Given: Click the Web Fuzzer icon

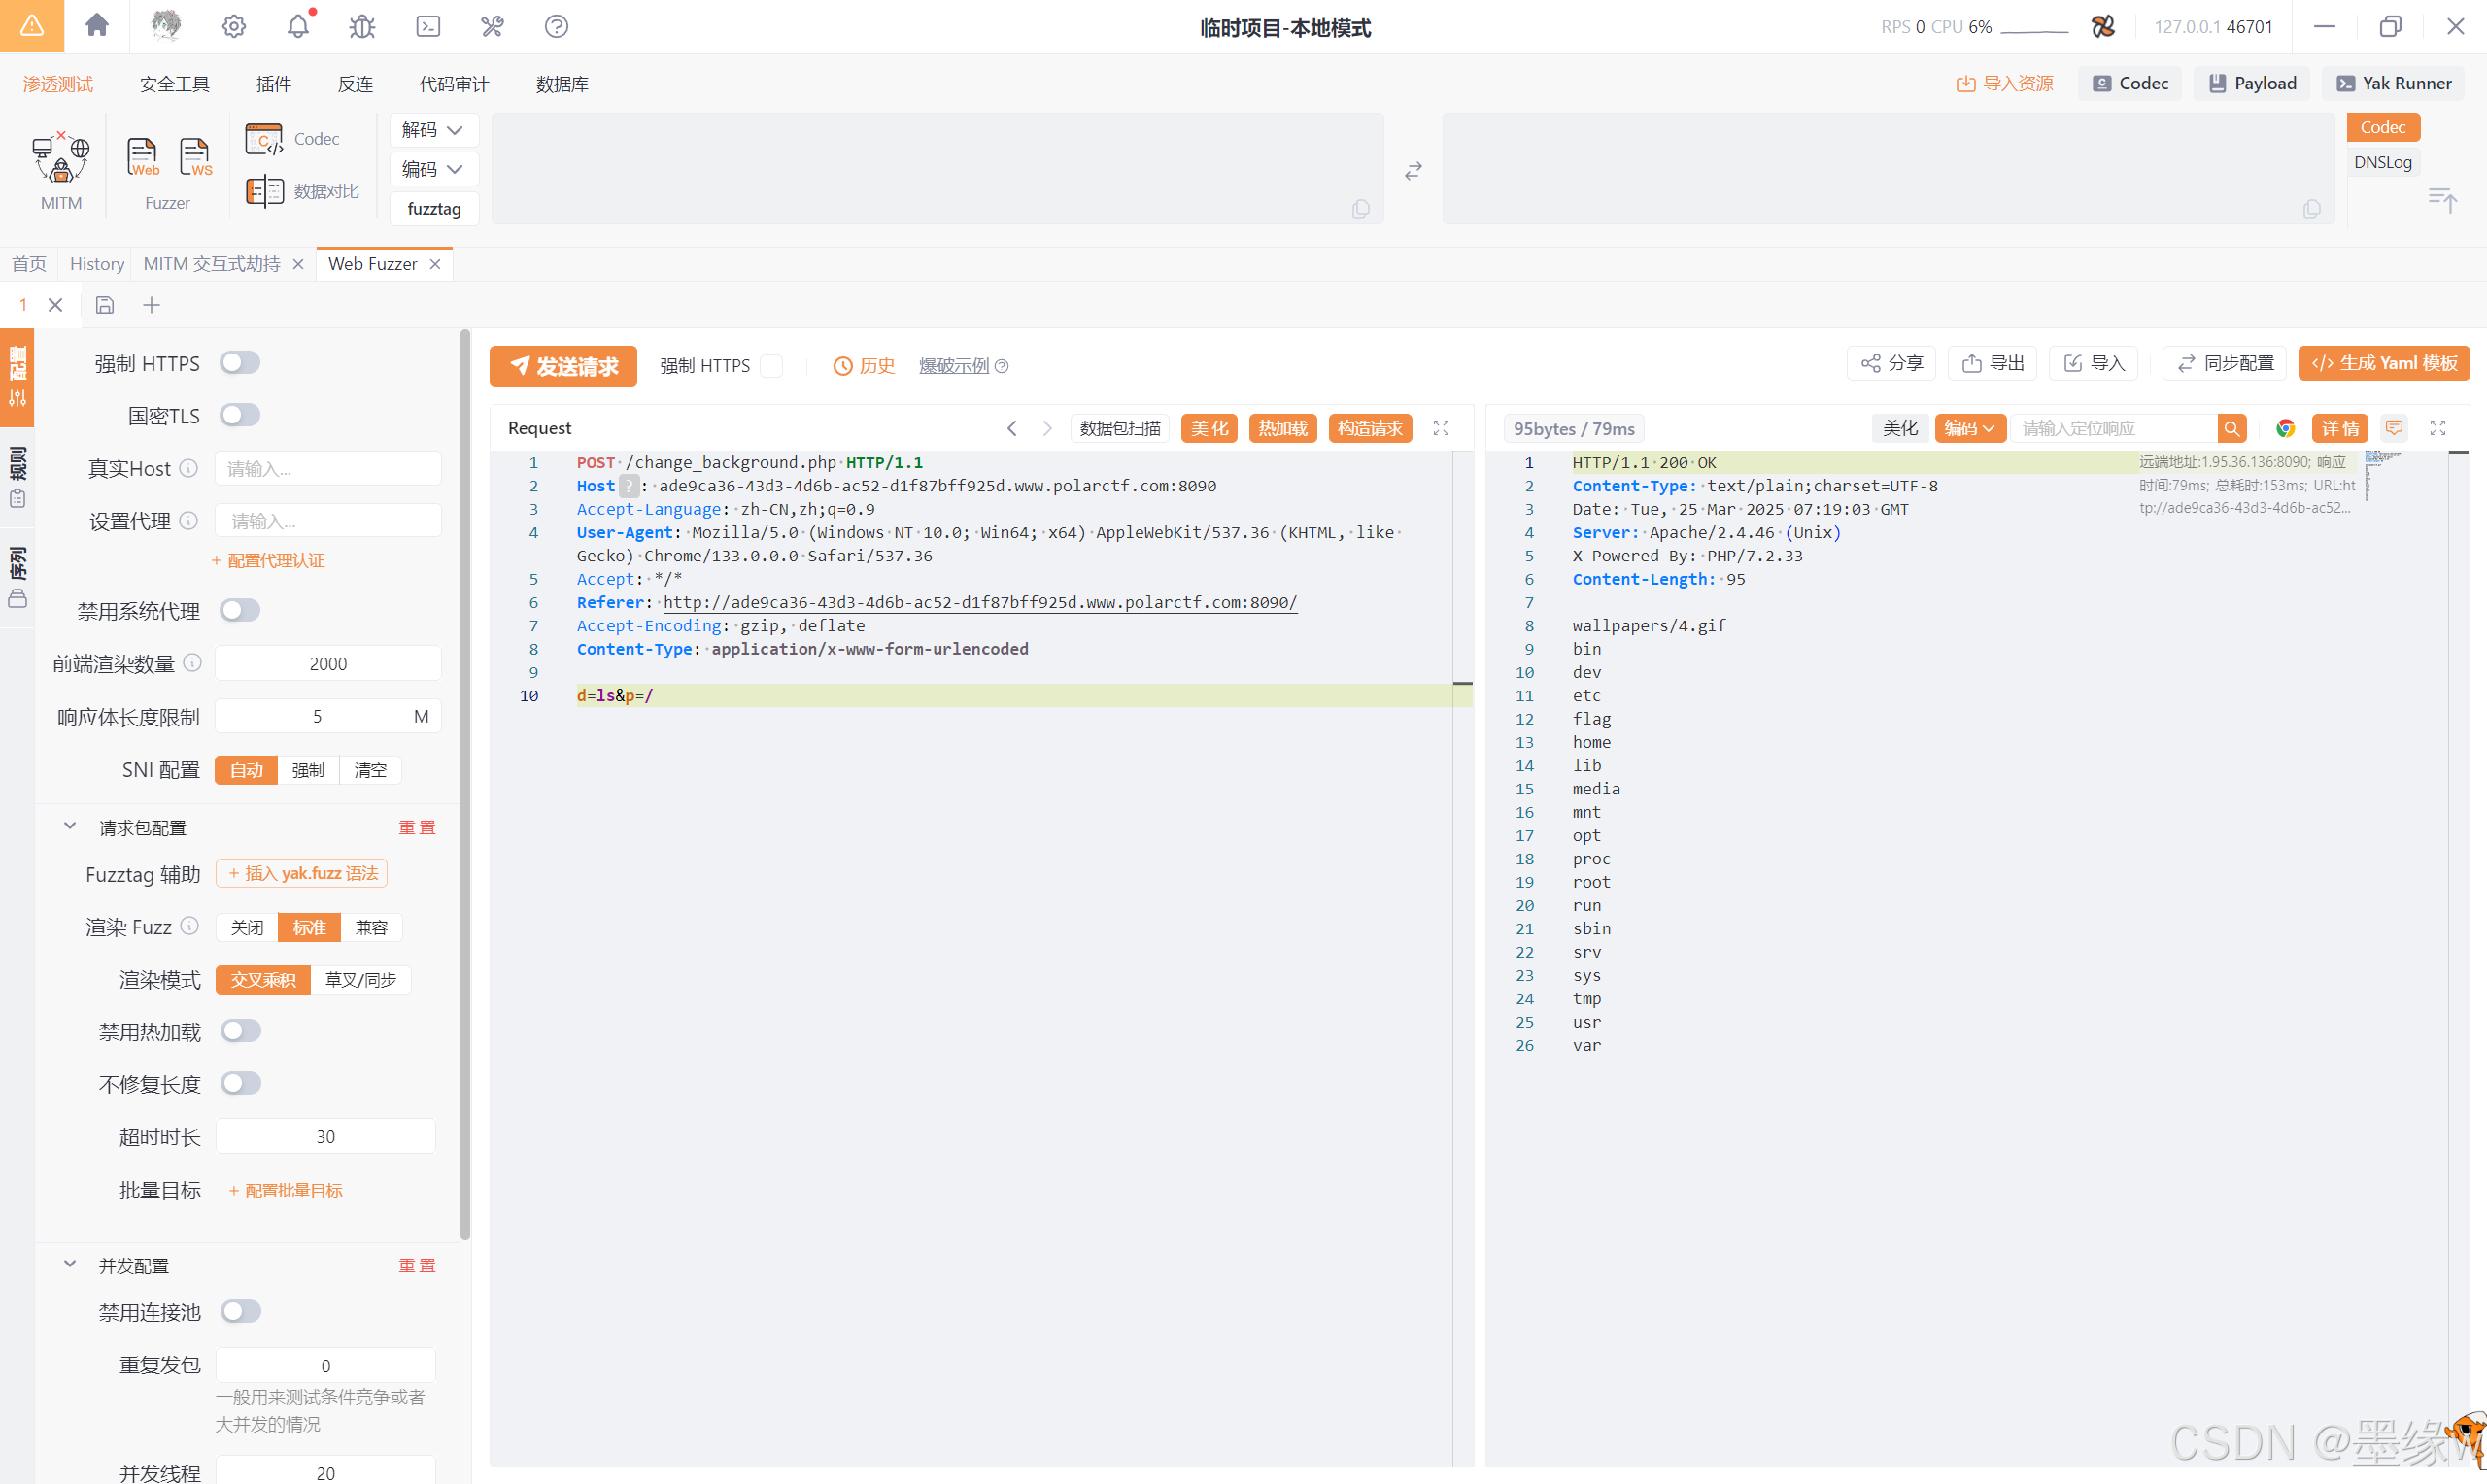Looking at the screenshot, I should [x=142, y=158].
